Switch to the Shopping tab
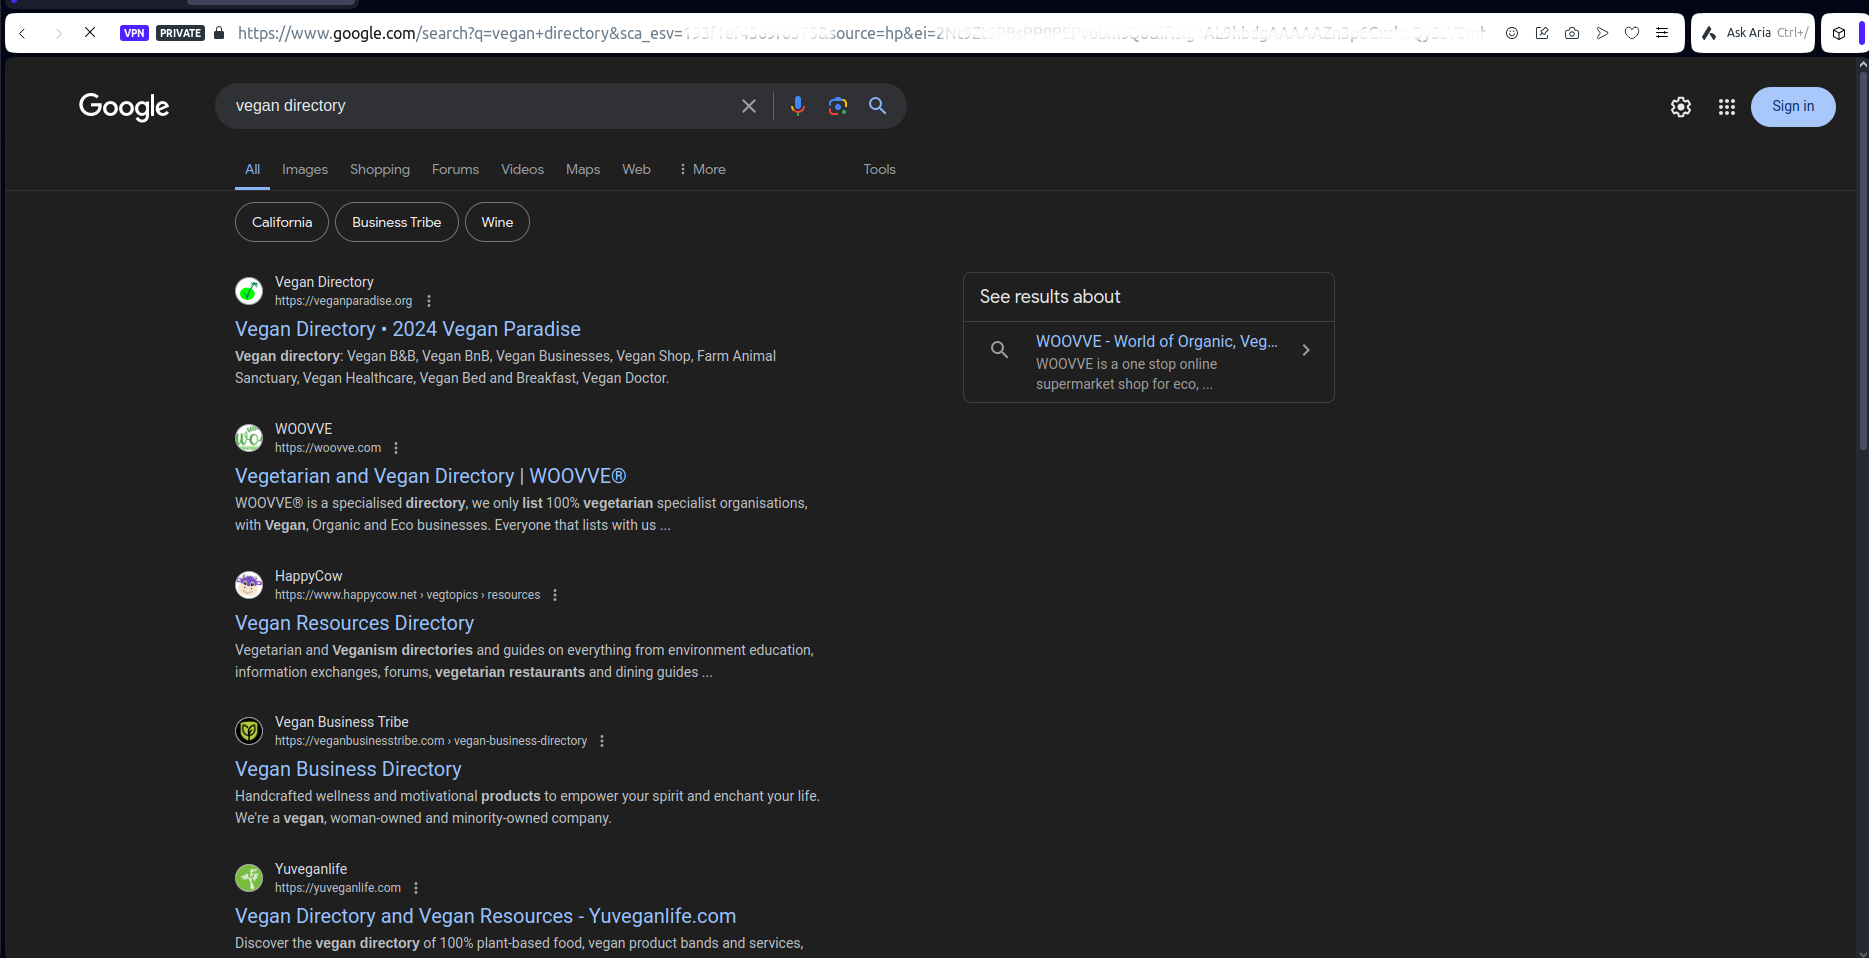 [380, 169]
